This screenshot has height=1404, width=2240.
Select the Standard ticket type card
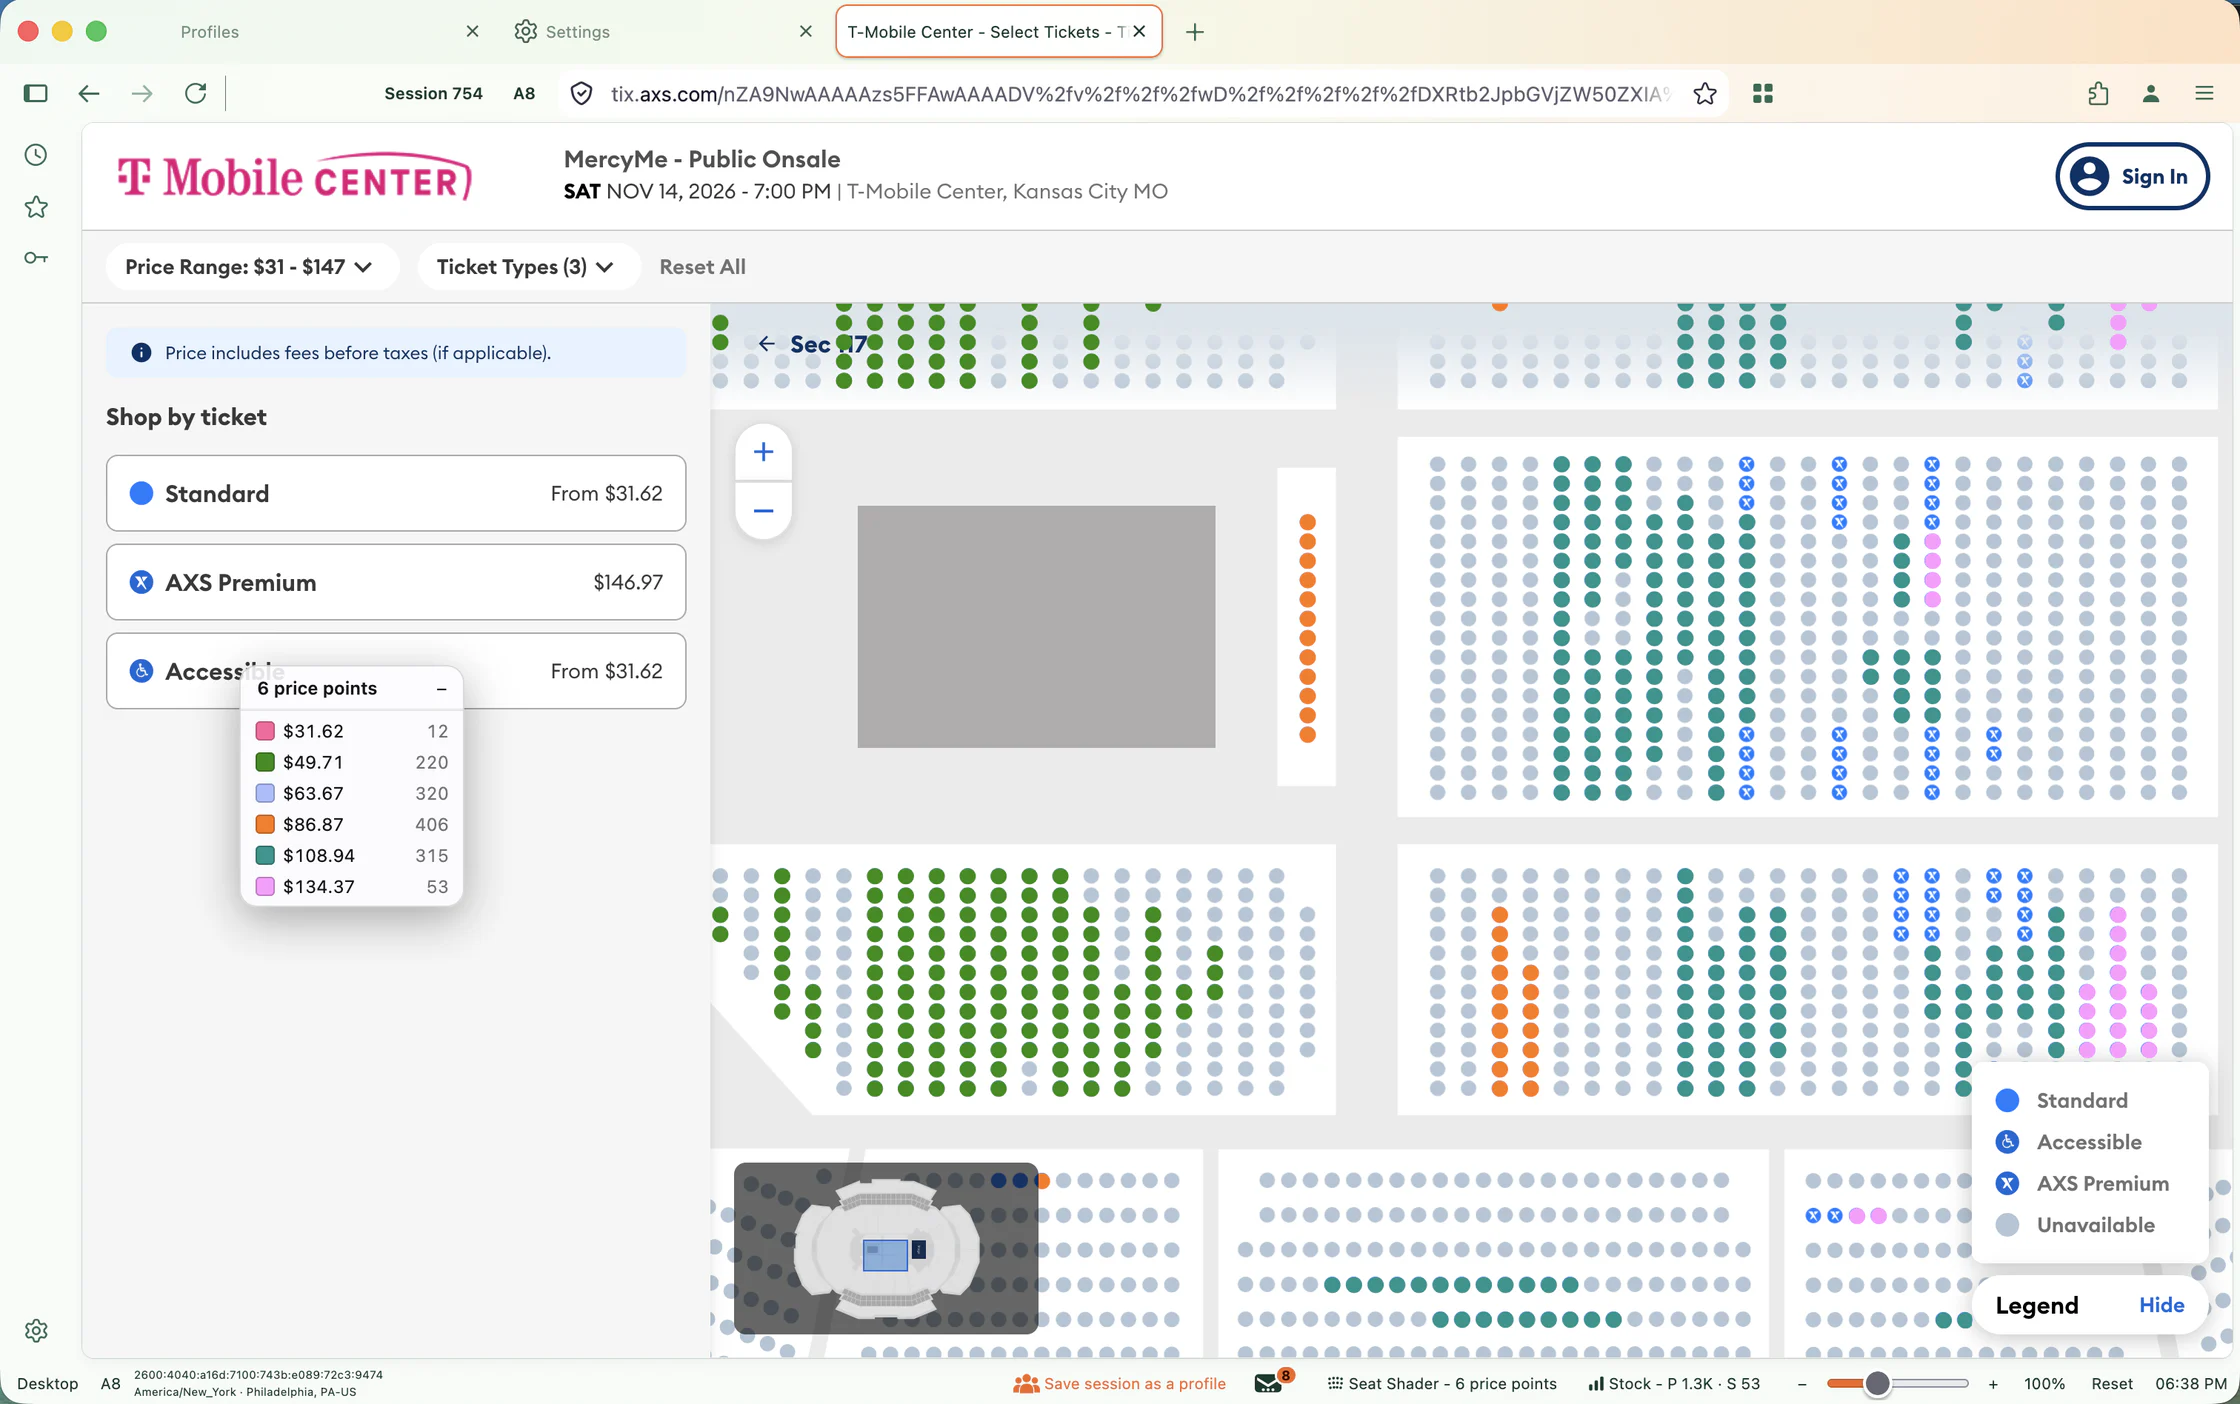point(396,493)
